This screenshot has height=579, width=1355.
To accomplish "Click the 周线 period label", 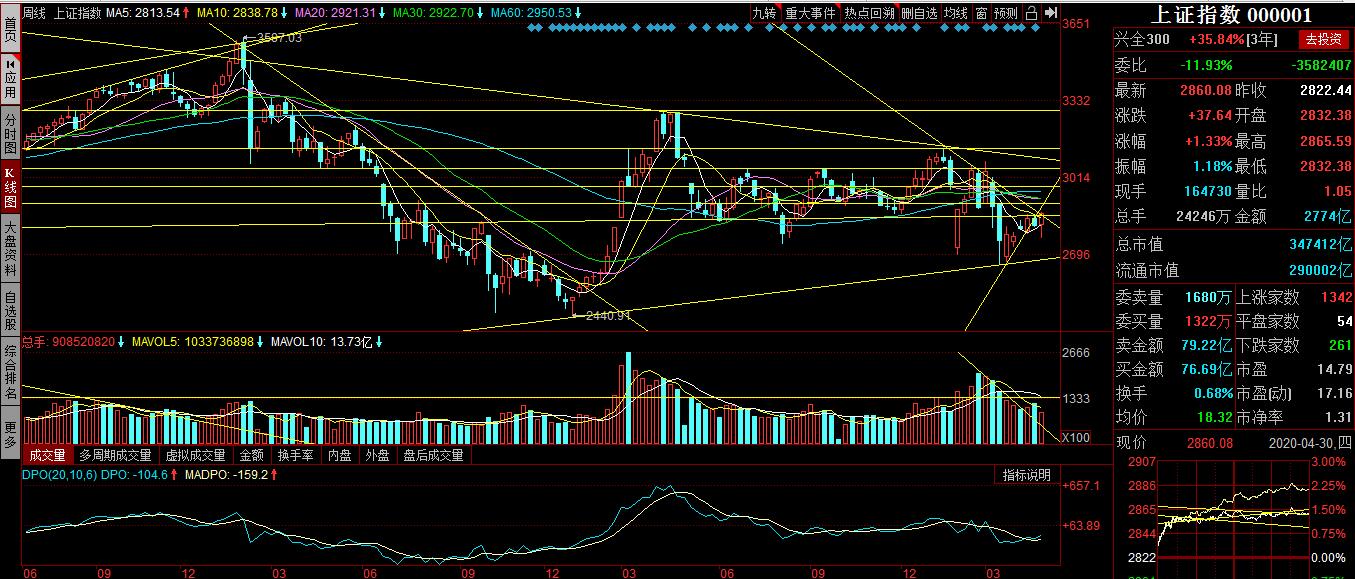I will 34,13.
